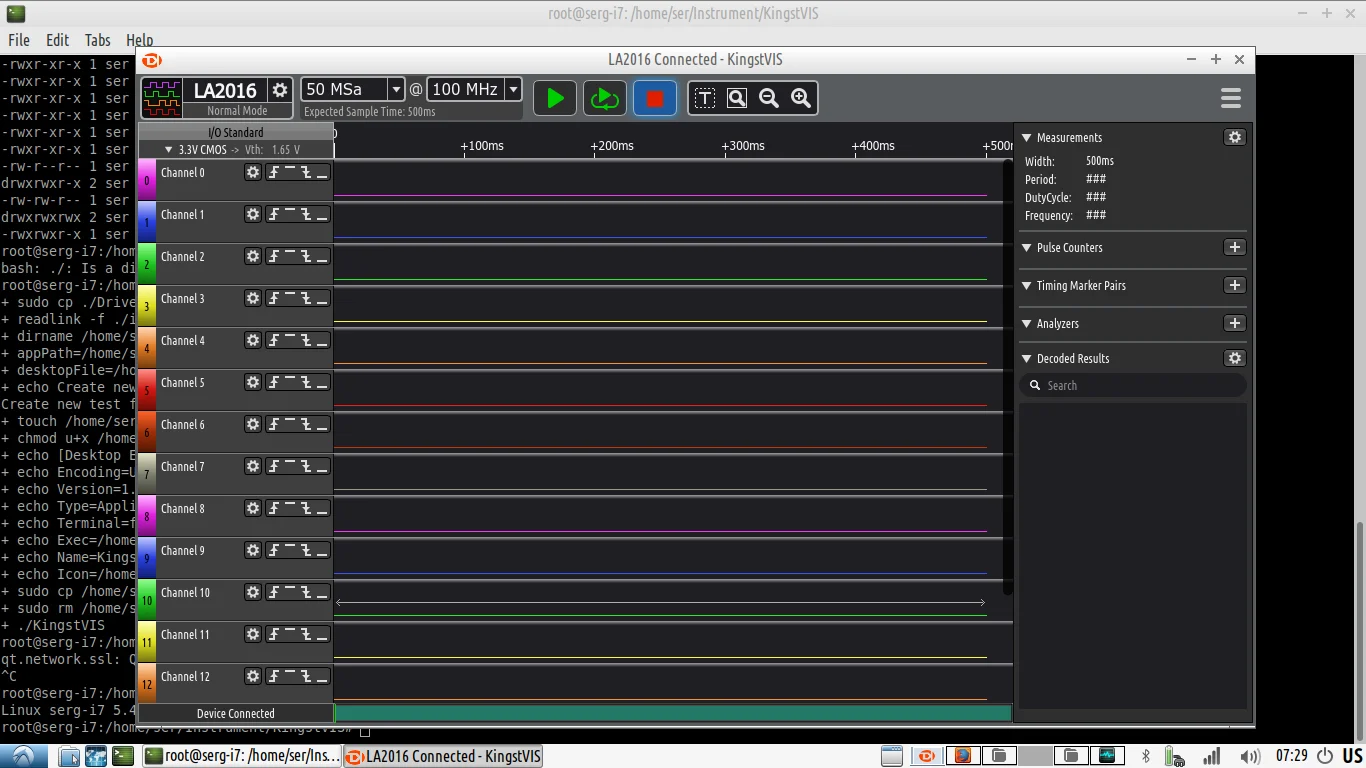Add a new timing marker pair

click(1235, 285)
